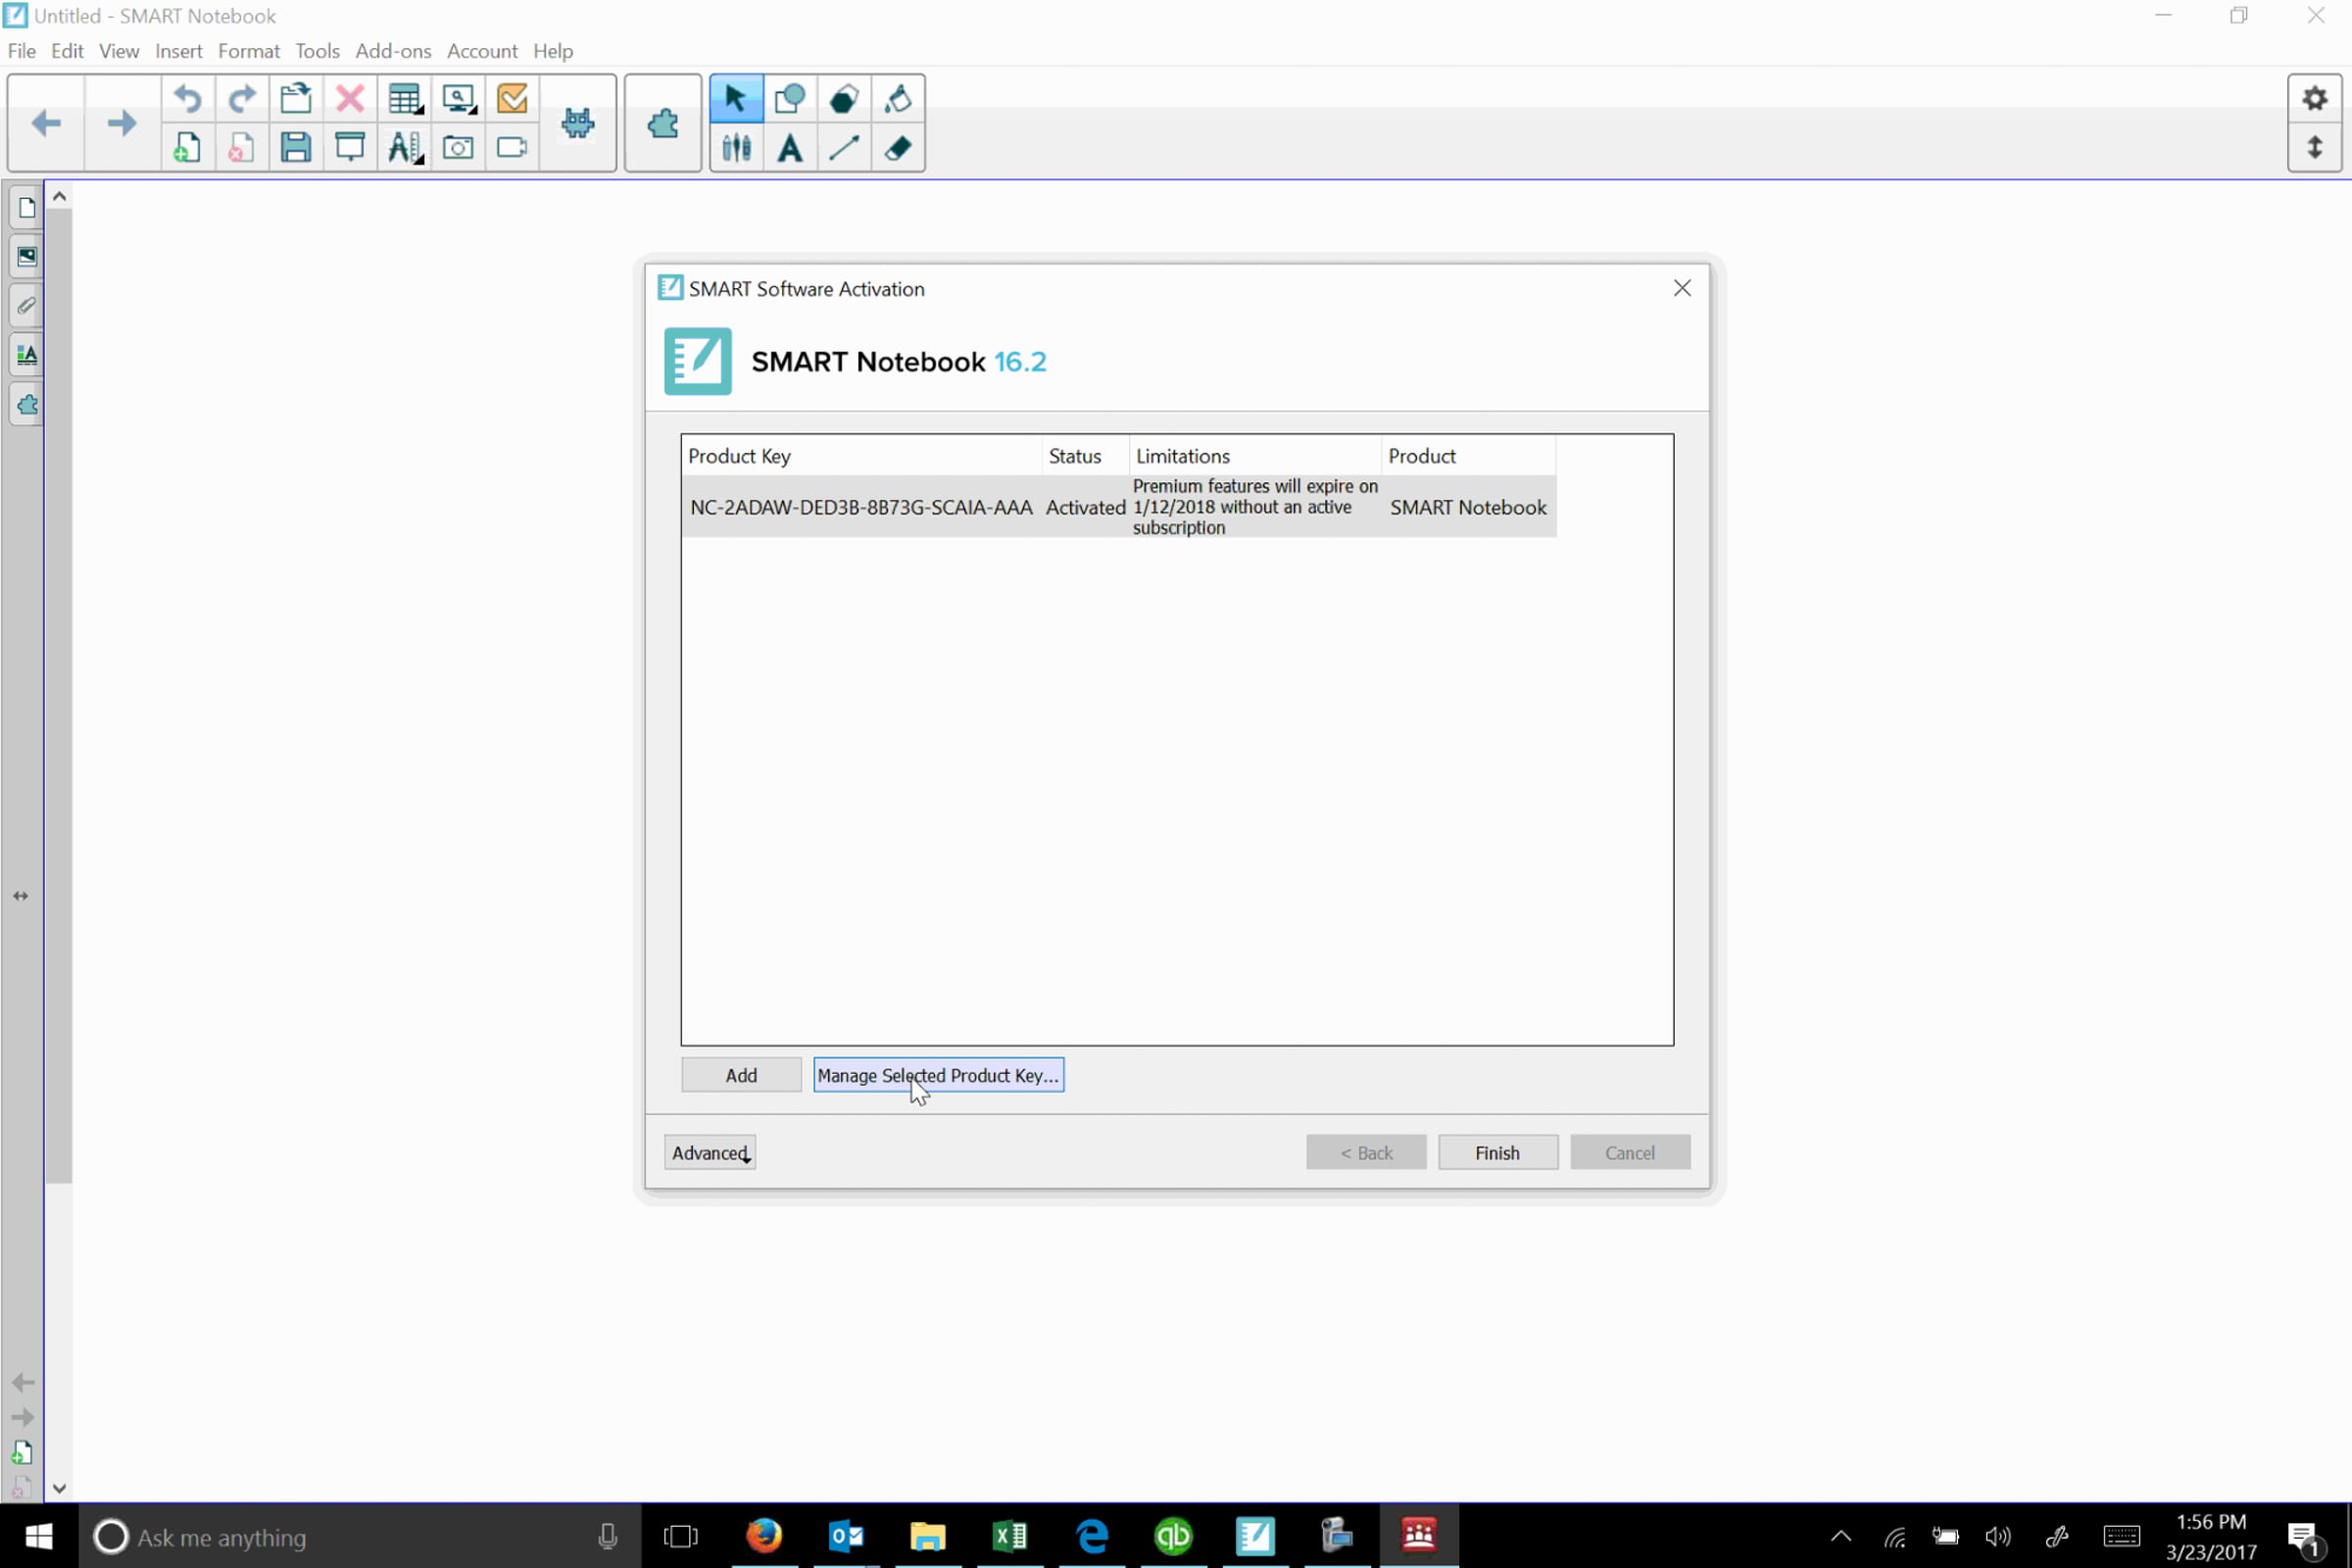Open the orange checkmark Response icon
The width and height of the screenshot is (2352, 1568).
pos(512,98)
